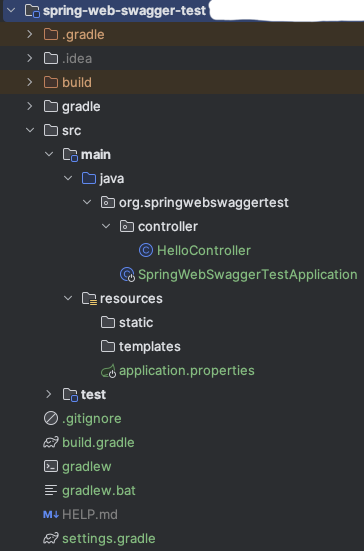This screenshot has width=364, height=551.
Task: Select the resources folder name
Action: [x=131, y=298]
